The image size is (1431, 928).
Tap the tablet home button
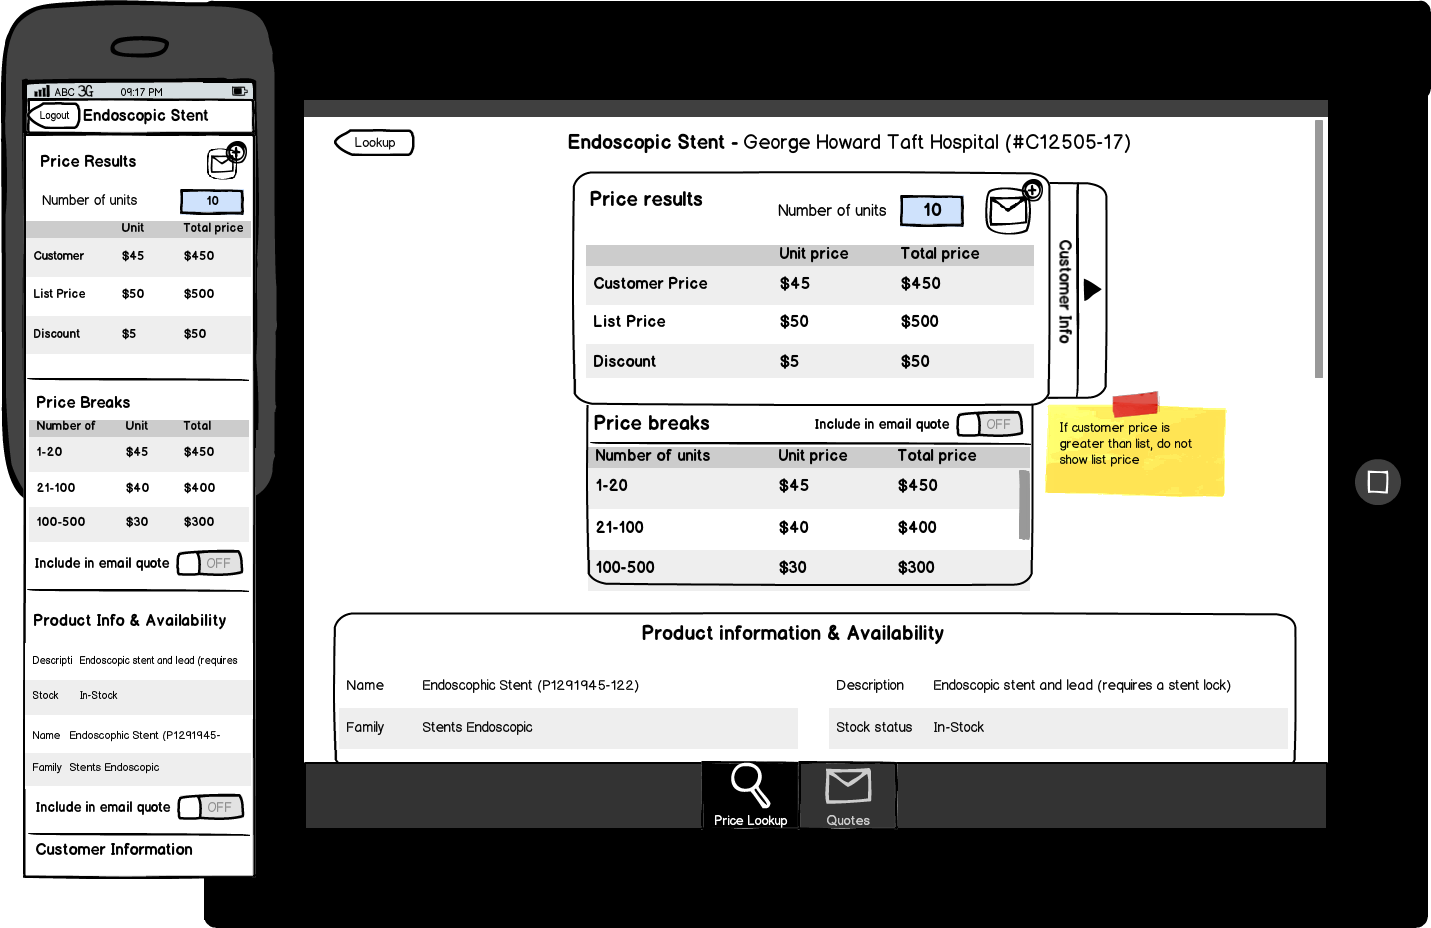point(1378,482)
